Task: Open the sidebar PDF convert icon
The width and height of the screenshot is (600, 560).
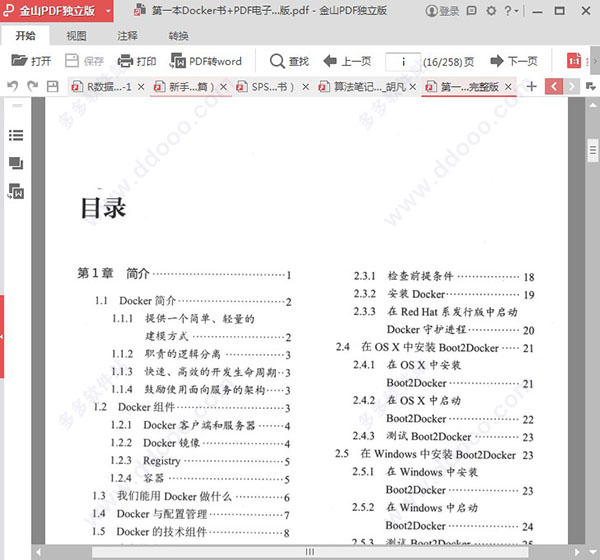Action: (16, 191)
